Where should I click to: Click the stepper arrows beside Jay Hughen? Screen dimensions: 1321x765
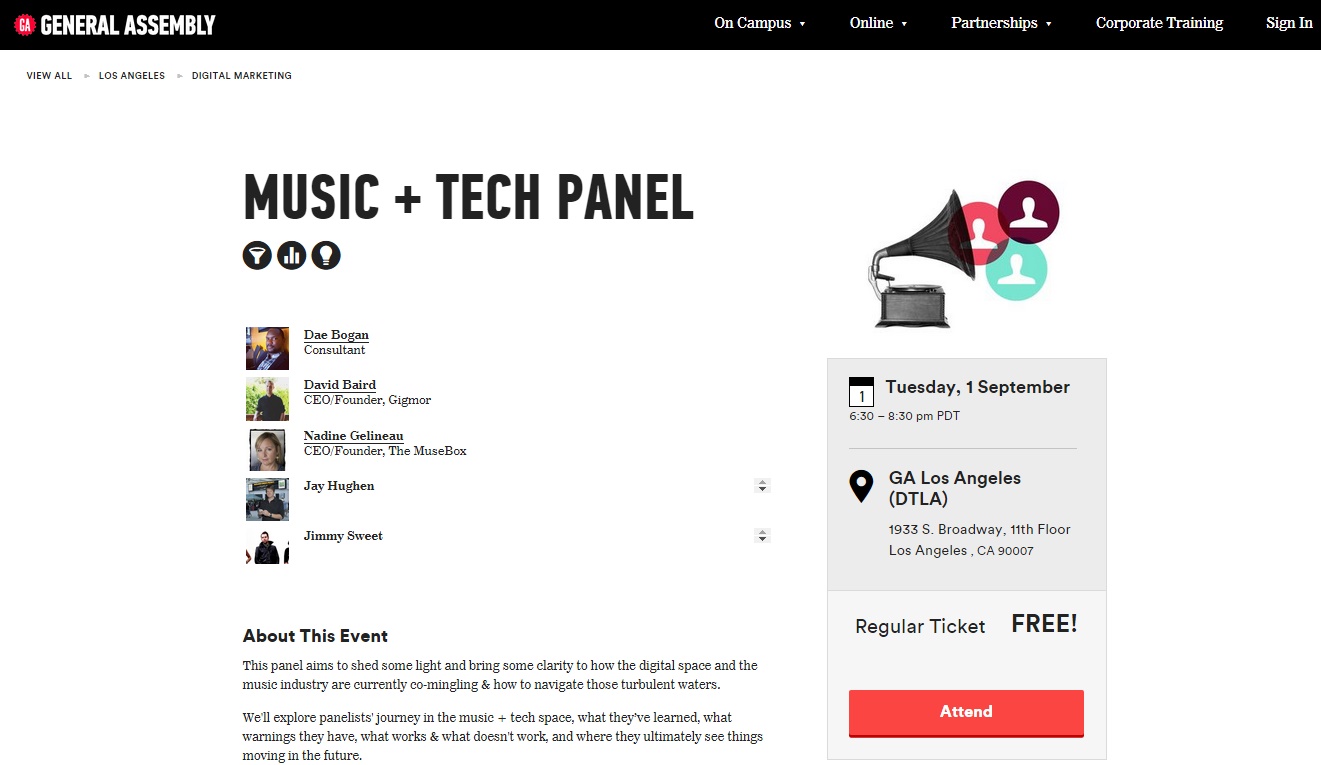pyautogui.click(x=762, y=486)
